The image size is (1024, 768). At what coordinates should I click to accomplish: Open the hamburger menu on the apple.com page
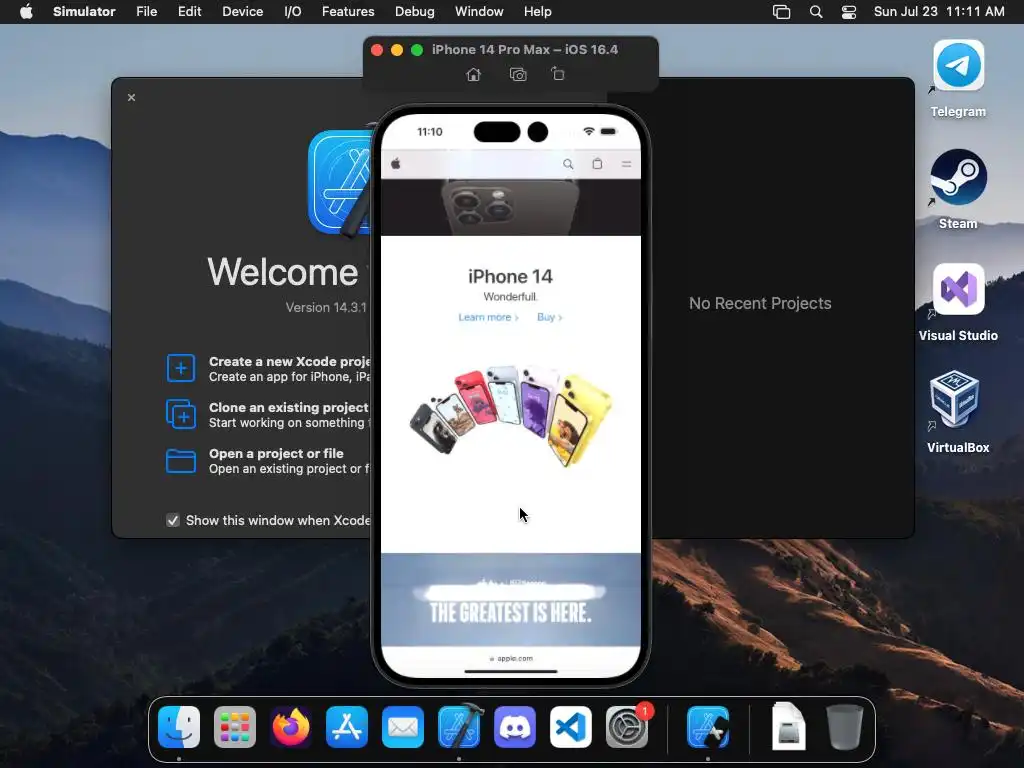[x=626, y=164]
